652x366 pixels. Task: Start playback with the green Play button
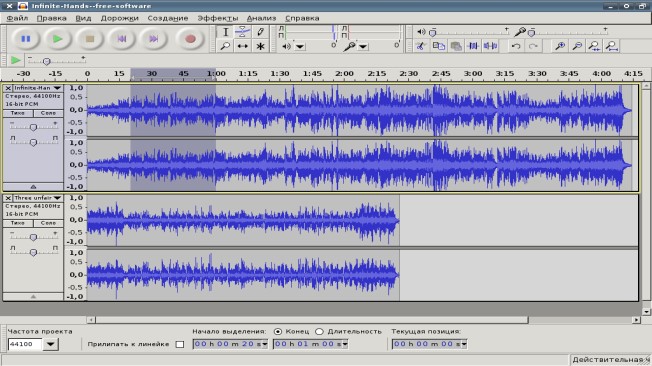(x=57, y=39)
